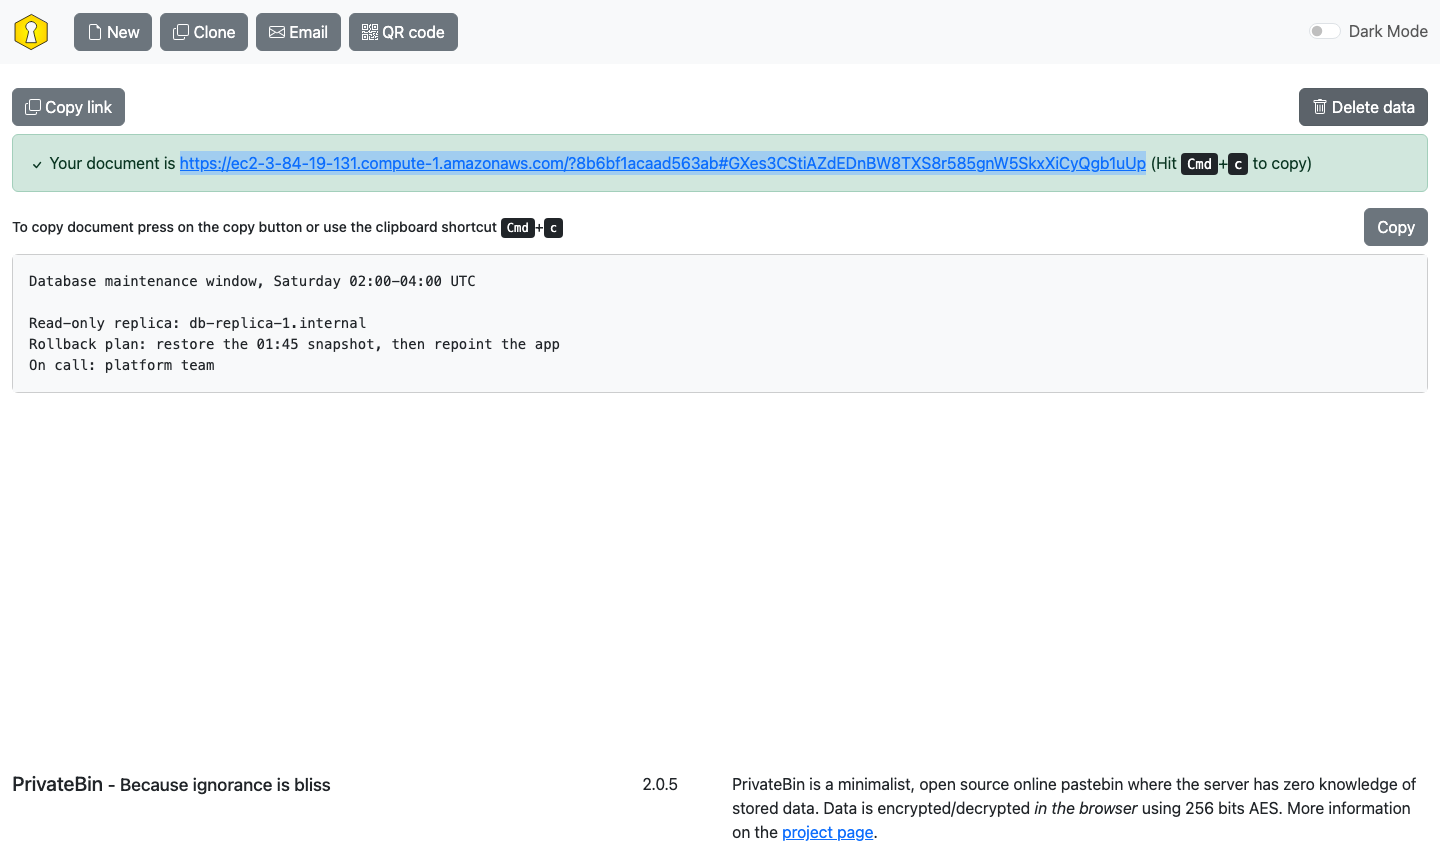Image resolution: width=1440 pixels, height=860 pixels.
Task: Click the 'On call: platform team' line
Action: pyautogui.click(x=121, y=365)
